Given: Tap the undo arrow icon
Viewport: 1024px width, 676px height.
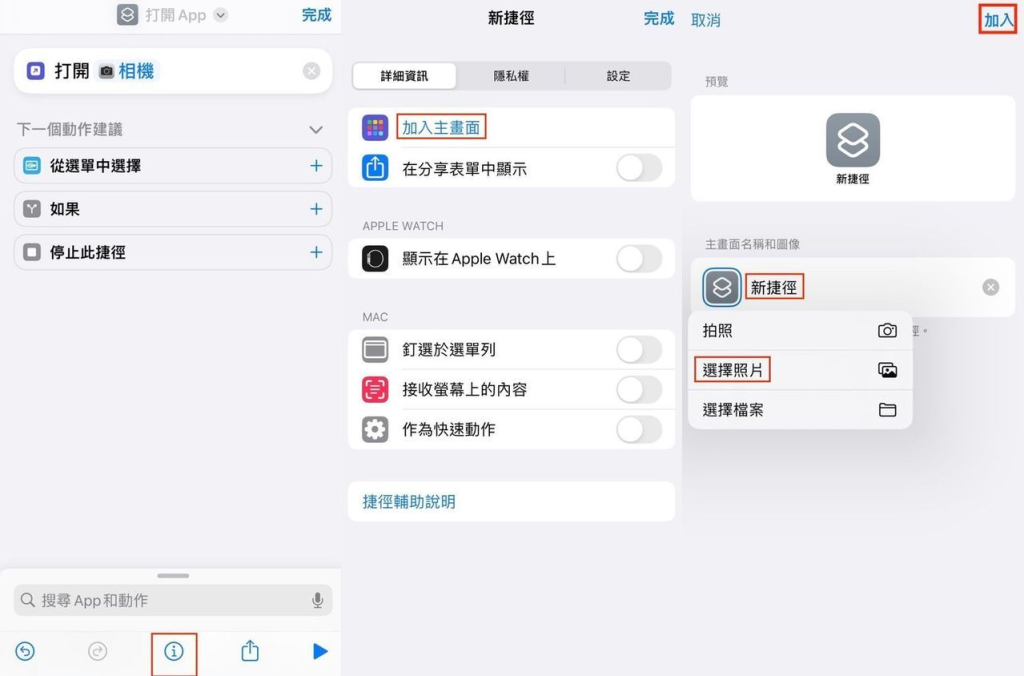Looking at the screenshot, I should (26, 651).
